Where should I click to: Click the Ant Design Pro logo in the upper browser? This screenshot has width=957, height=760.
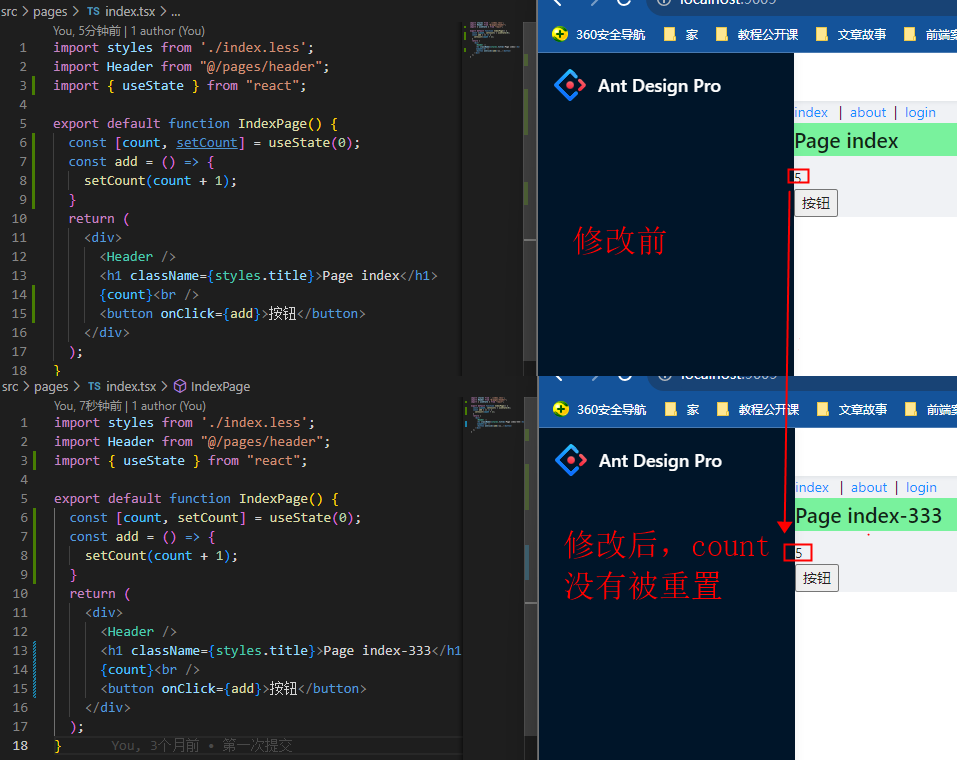(x=570, y=85)
